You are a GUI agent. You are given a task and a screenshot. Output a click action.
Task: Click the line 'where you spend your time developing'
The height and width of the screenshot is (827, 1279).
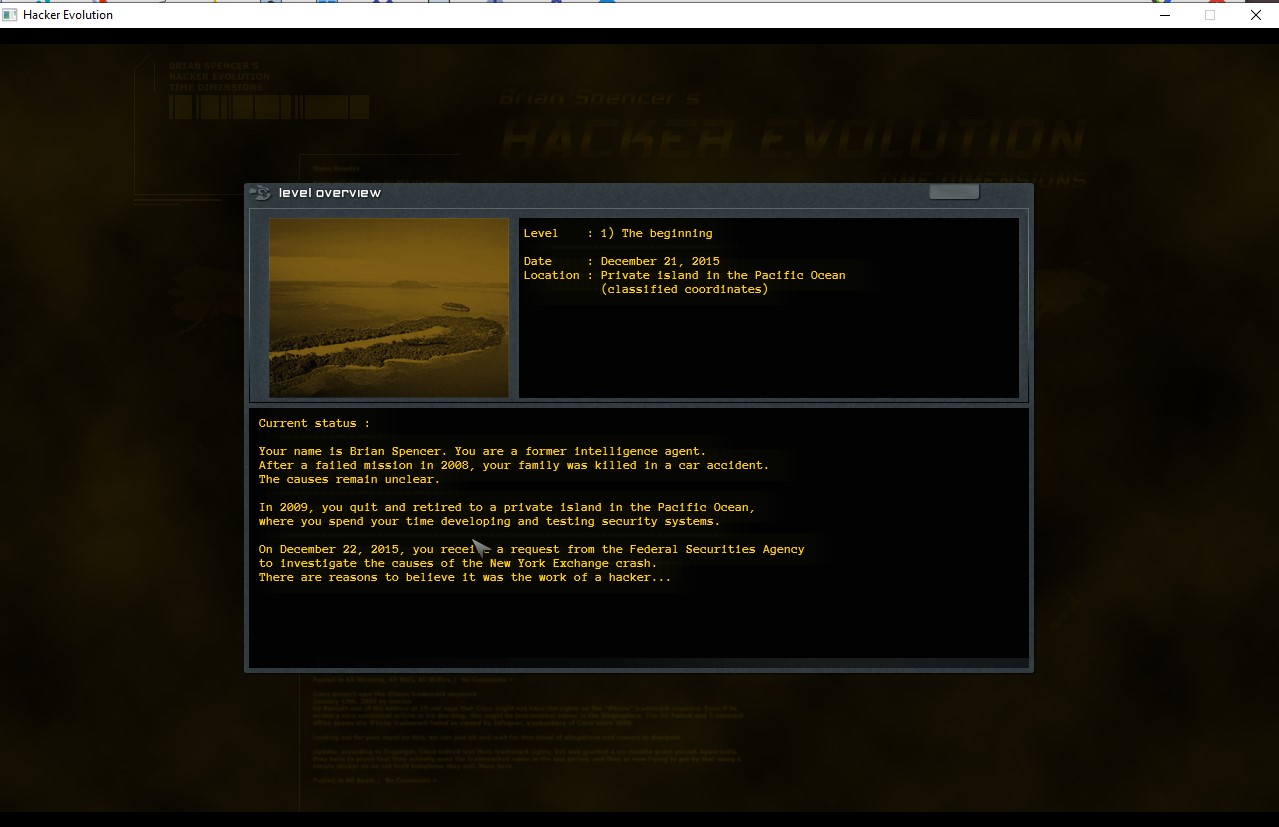(489, 521)
